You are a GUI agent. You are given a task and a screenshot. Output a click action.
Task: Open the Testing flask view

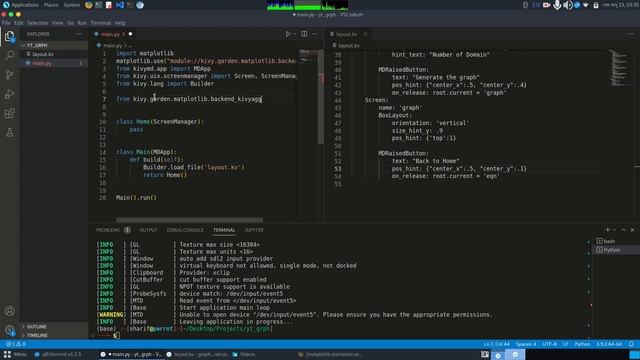pos(9,132)
